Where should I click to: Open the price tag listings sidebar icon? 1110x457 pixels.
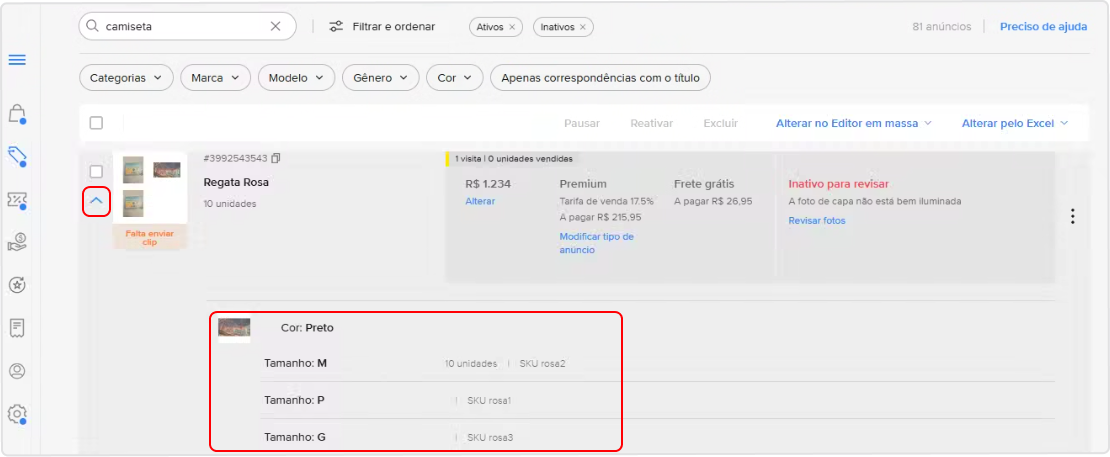click(17, 156)
